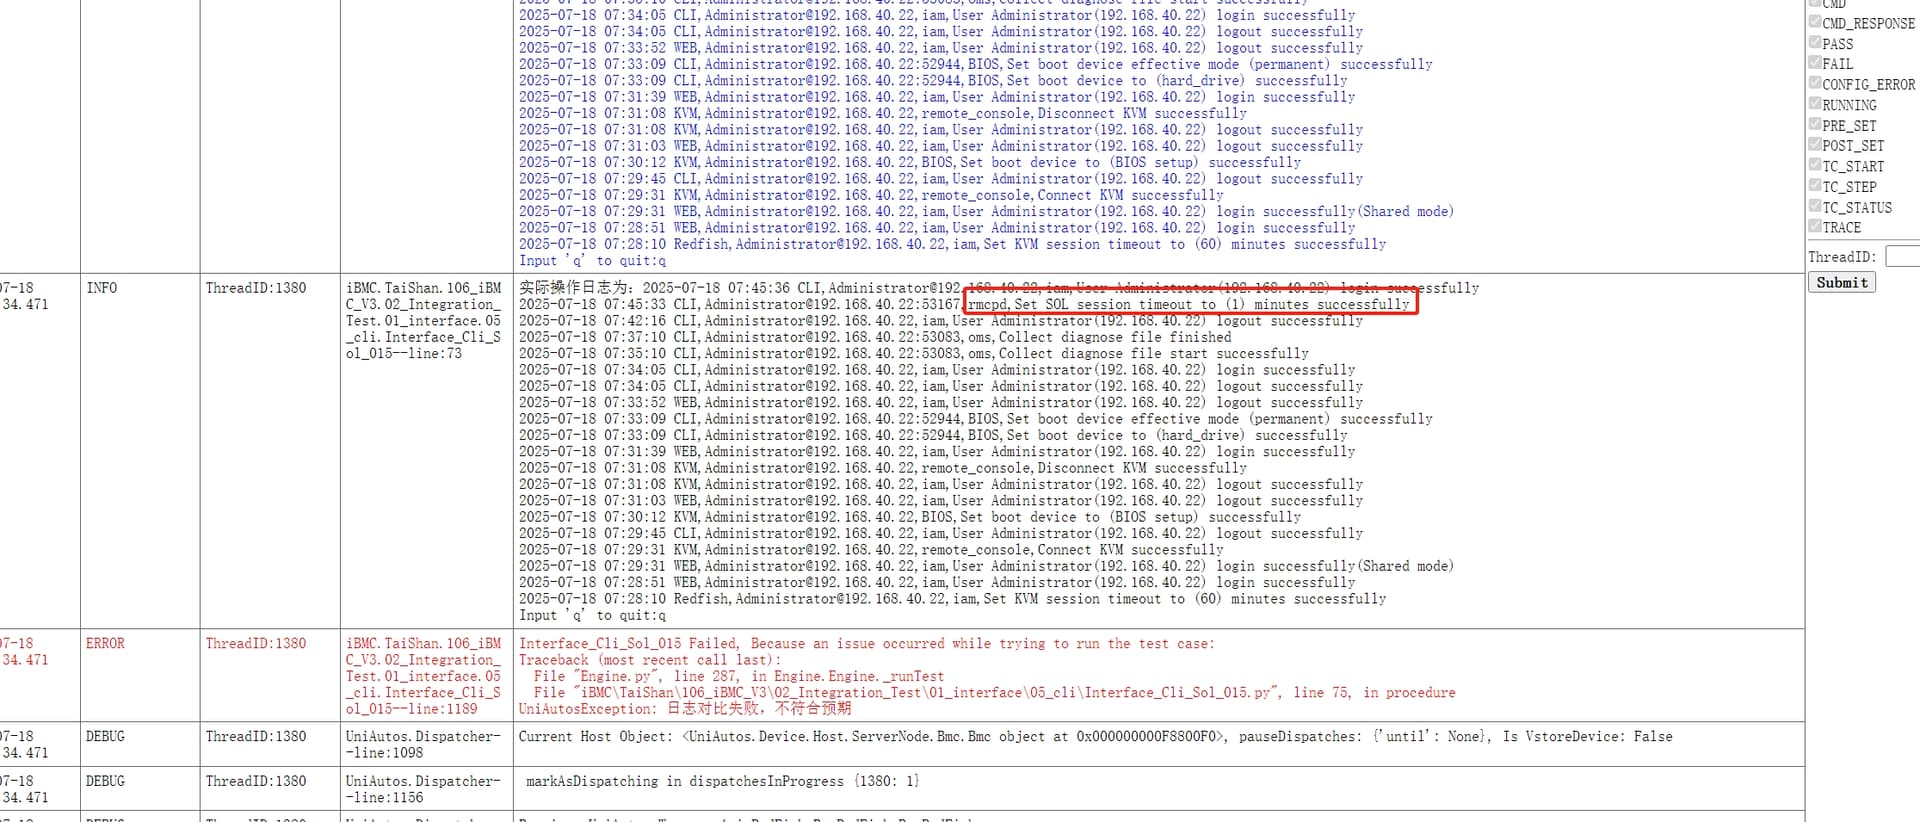Click the INFO level cell

[x=101, y=288]
